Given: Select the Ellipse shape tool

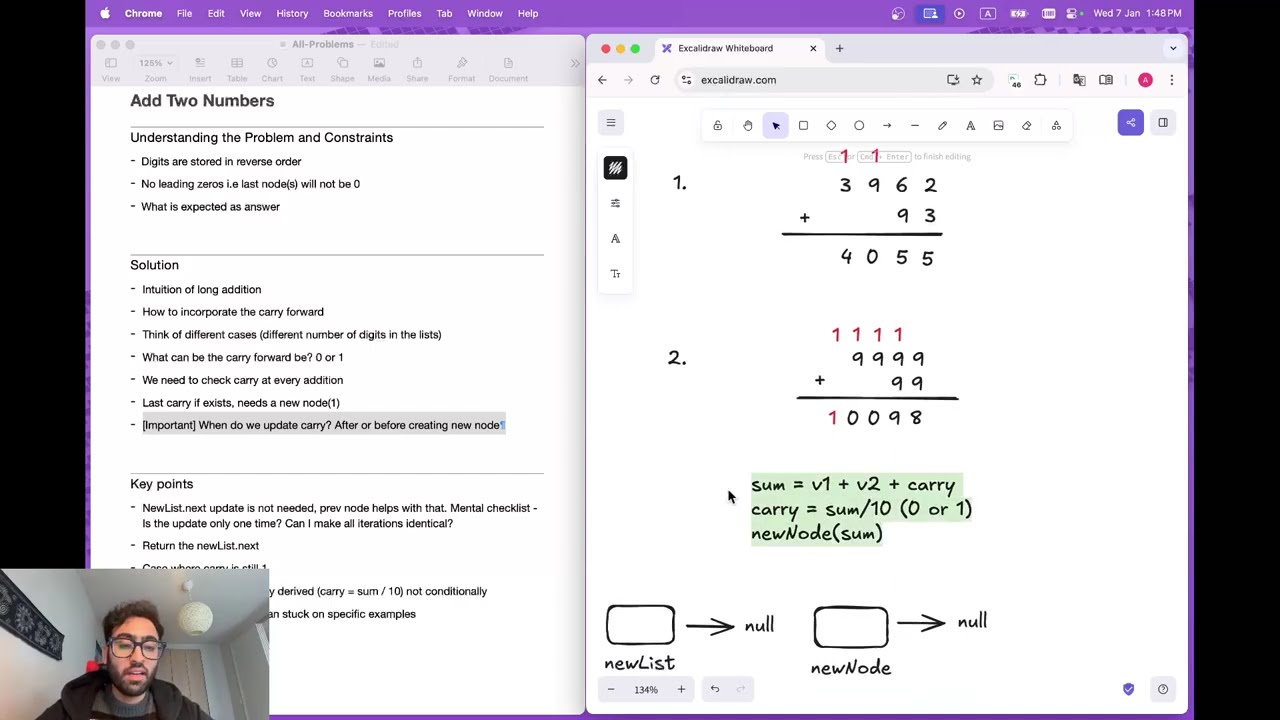Looking at the screenshot, I should pyautogui.click(x=859, y=126).
